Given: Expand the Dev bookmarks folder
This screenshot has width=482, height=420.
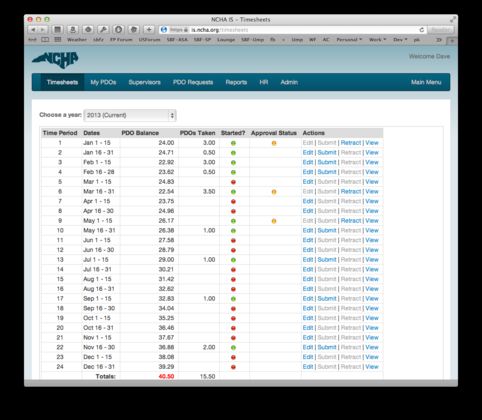Looking at the screenshot, I should click(x=400, y=40).
